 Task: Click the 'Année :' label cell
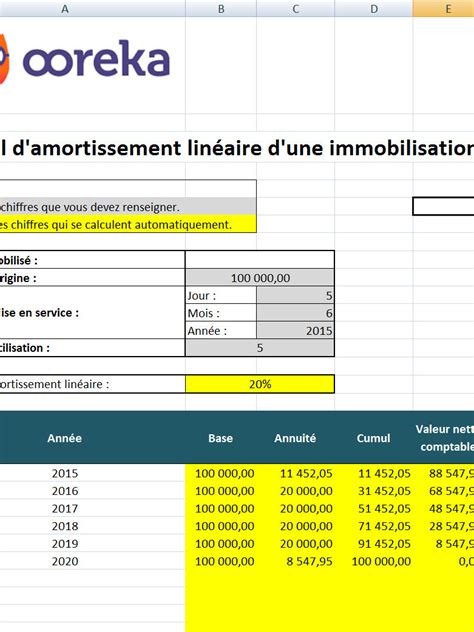pos(221,331)
